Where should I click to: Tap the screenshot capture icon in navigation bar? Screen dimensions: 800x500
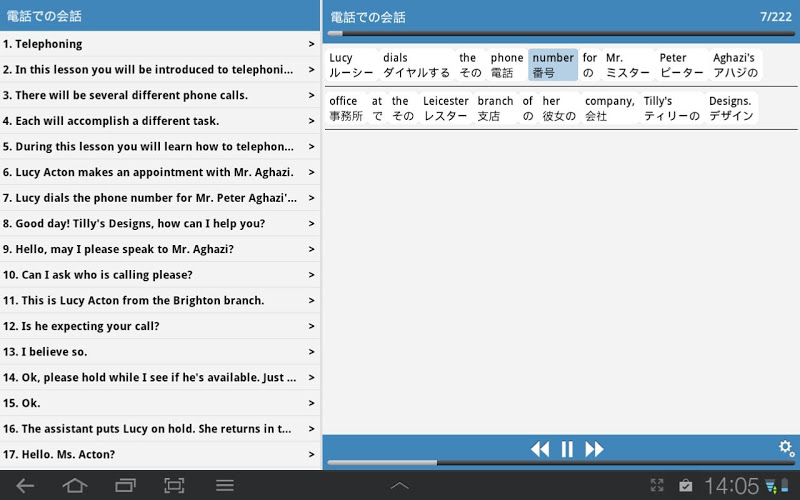click(174, 486)
